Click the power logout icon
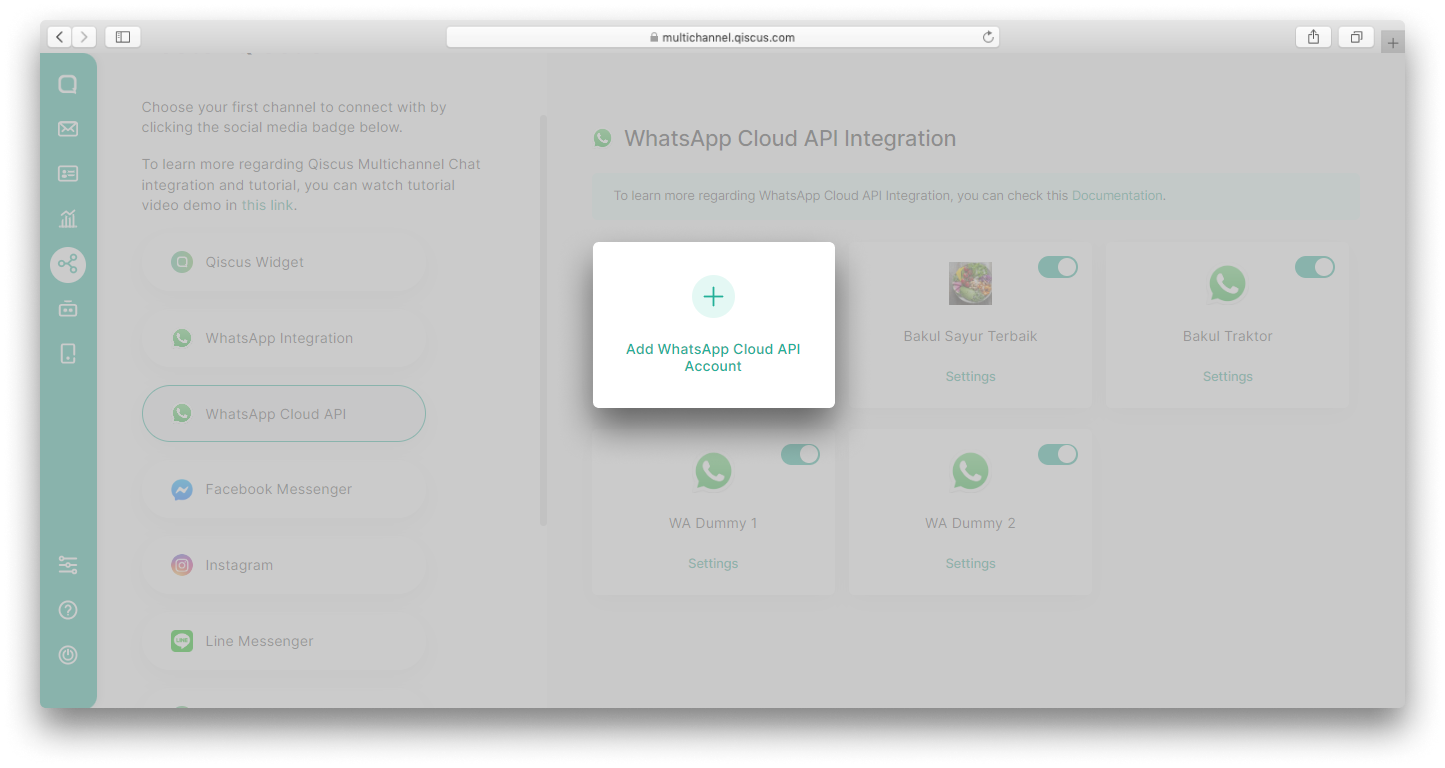 coord(68,655)
